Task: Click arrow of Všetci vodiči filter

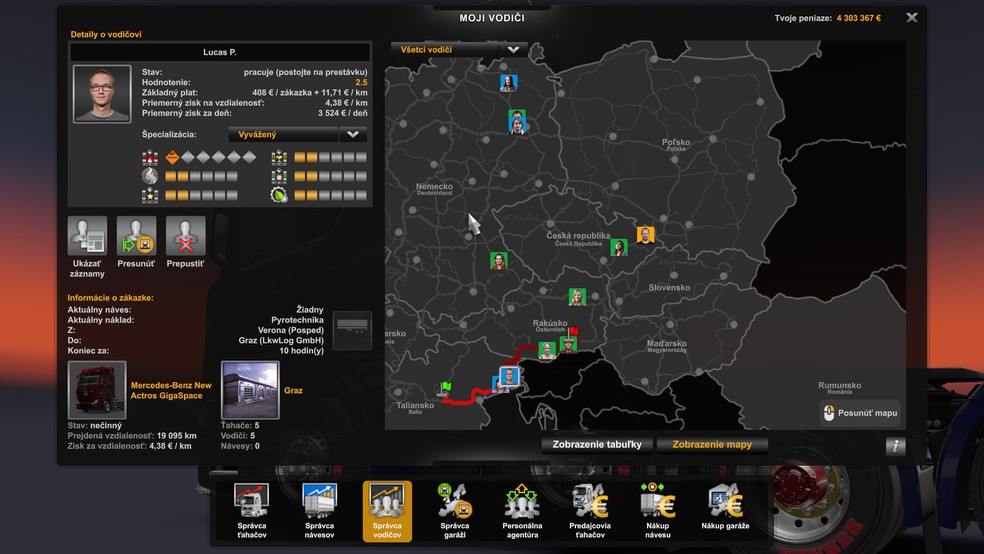Action: (x=513, y=50)
